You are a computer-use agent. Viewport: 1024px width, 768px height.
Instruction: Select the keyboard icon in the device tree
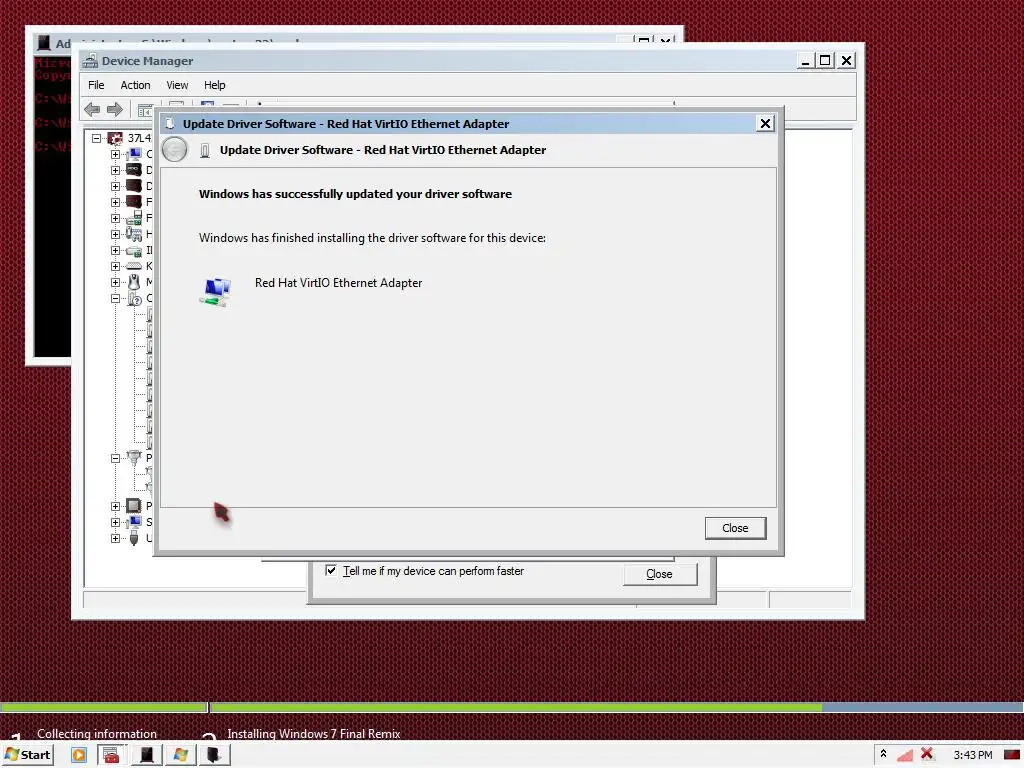pyautogui.click(x=134, y=266)
